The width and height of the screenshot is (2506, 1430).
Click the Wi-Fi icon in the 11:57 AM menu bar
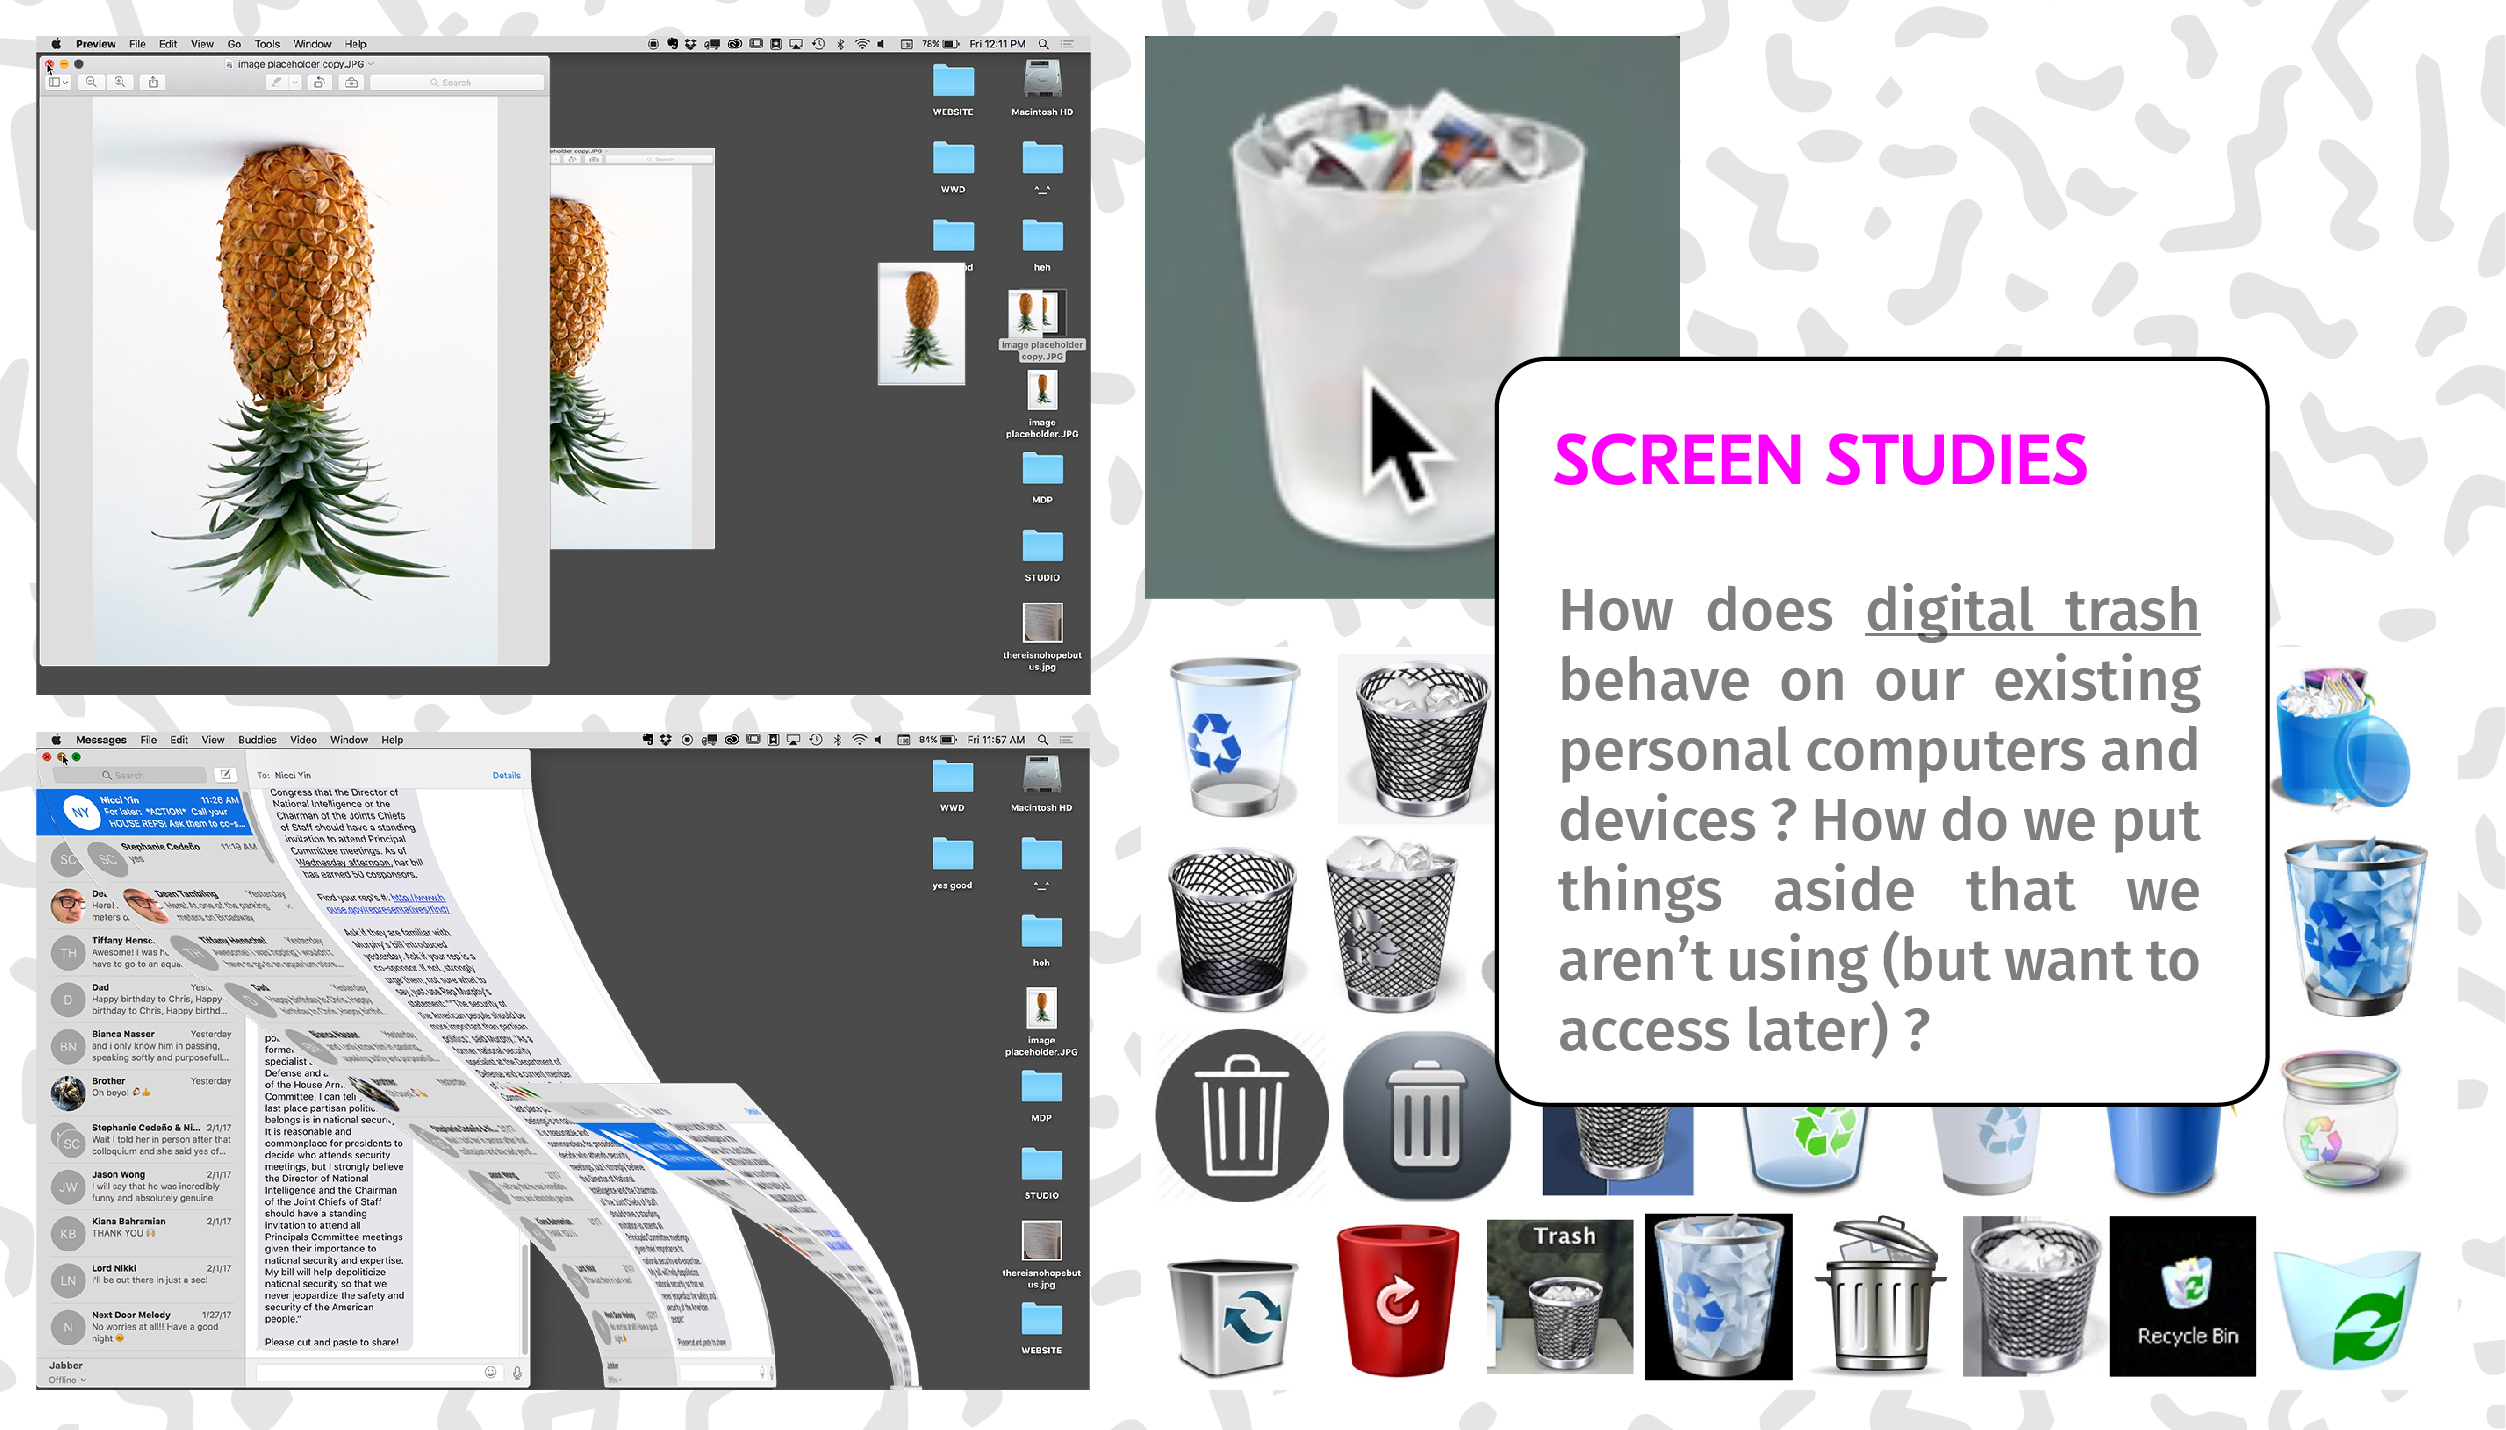point(860,740)
